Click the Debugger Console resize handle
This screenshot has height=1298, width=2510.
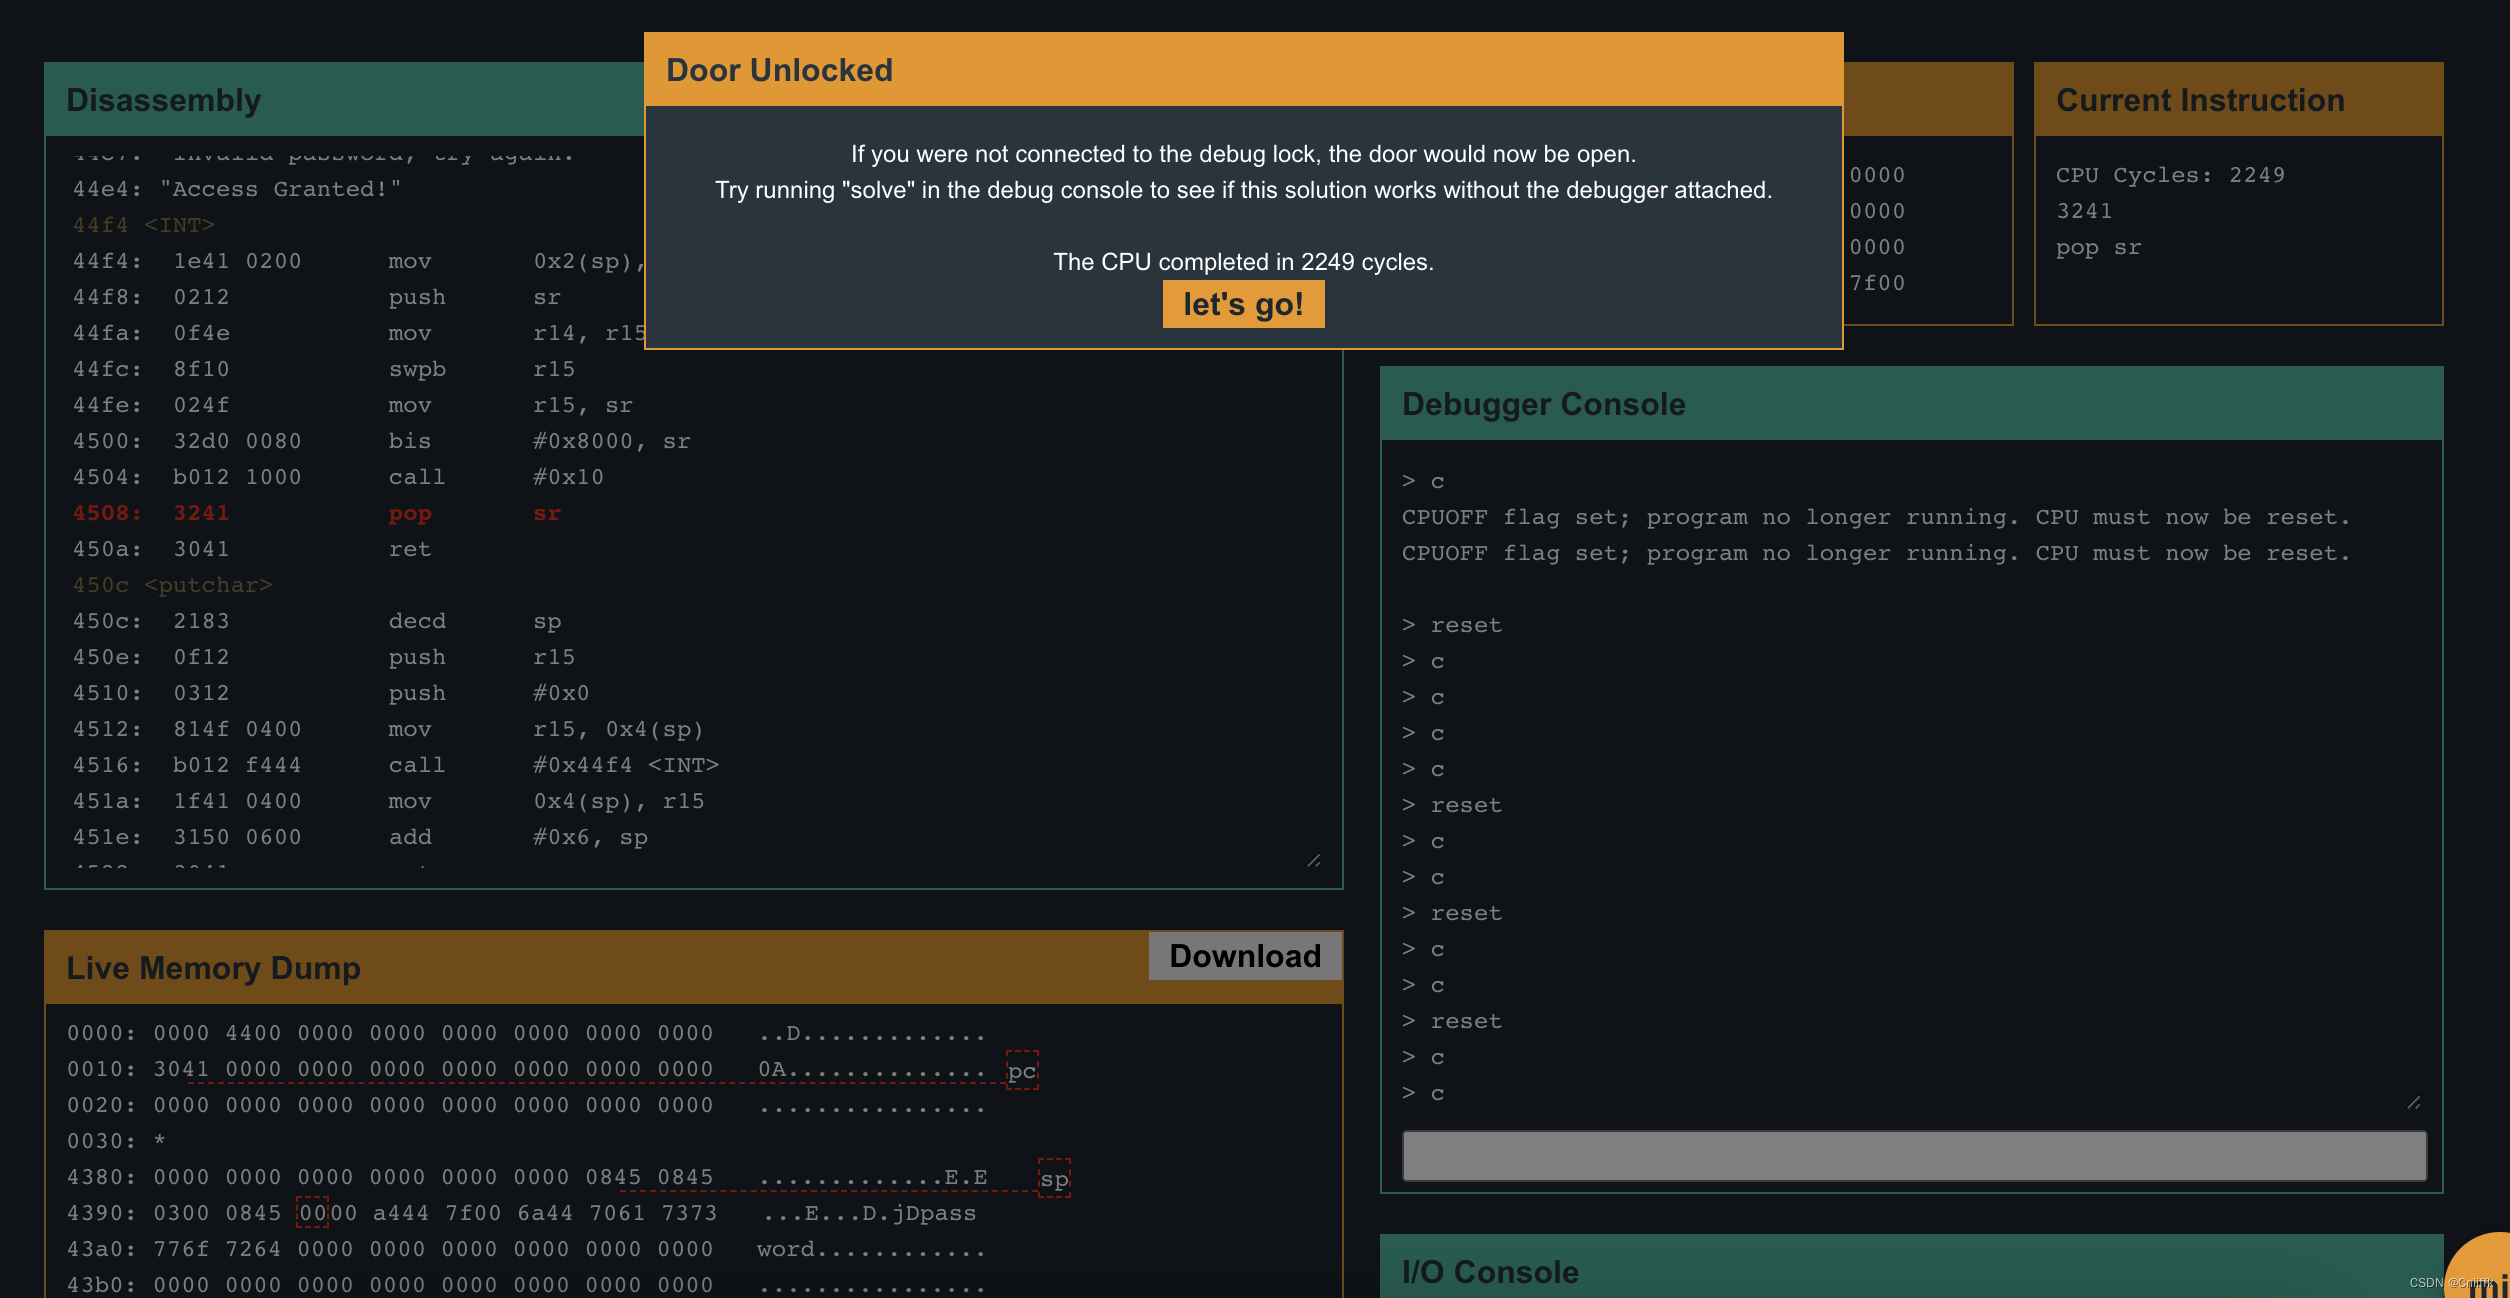click(x=2414, y=1102)
